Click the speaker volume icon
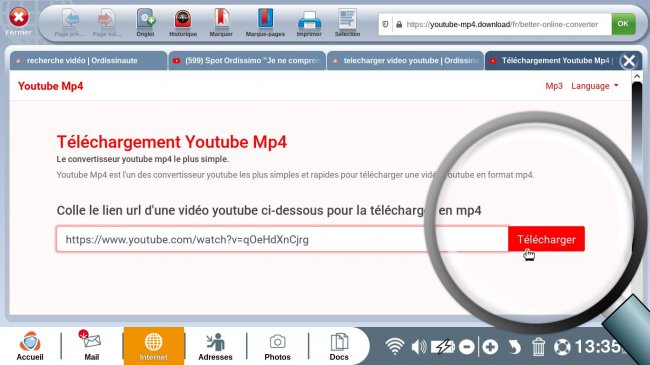650x365 pixels. pyautogui.click(x=419, y=347)
